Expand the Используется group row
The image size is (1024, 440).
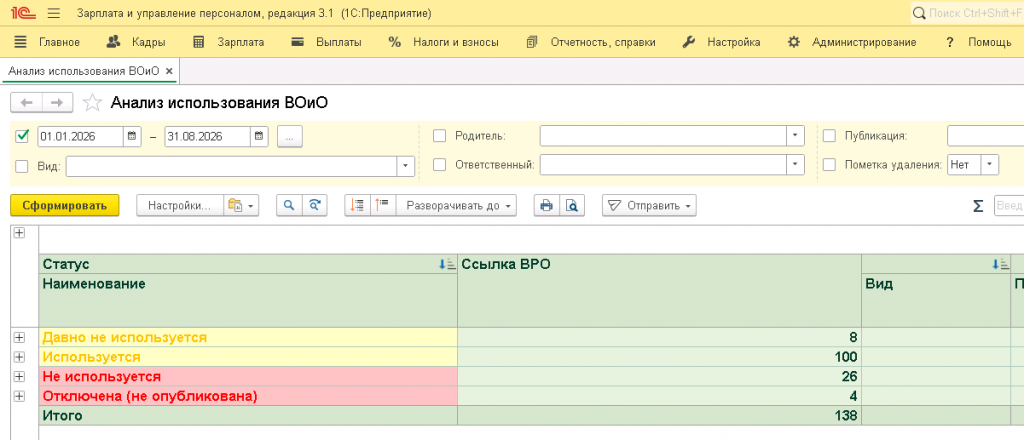pos(19,357)
